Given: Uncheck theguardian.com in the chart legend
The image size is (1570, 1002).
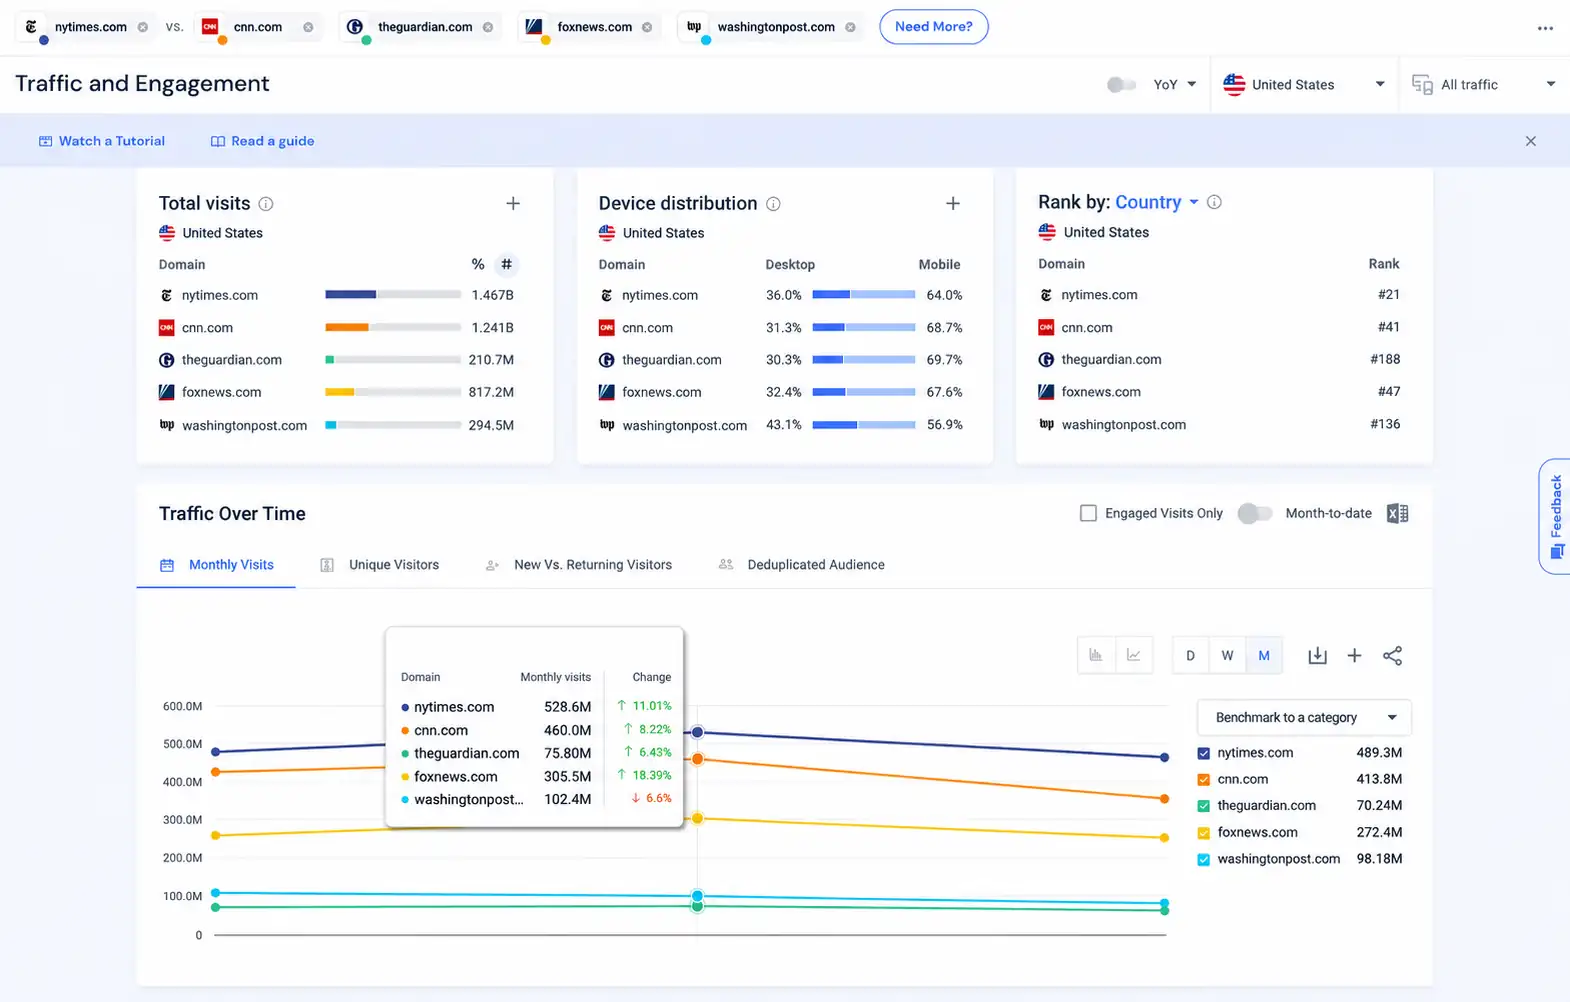Looking at the screenshot, I should 1203,806.
